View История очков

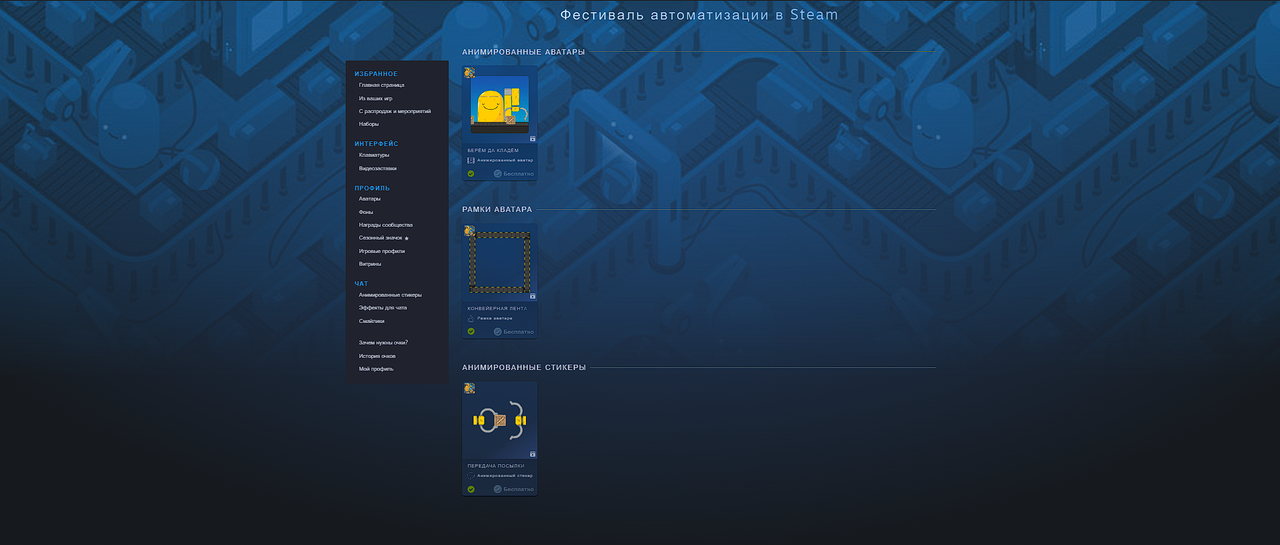(x=378, y=356)
